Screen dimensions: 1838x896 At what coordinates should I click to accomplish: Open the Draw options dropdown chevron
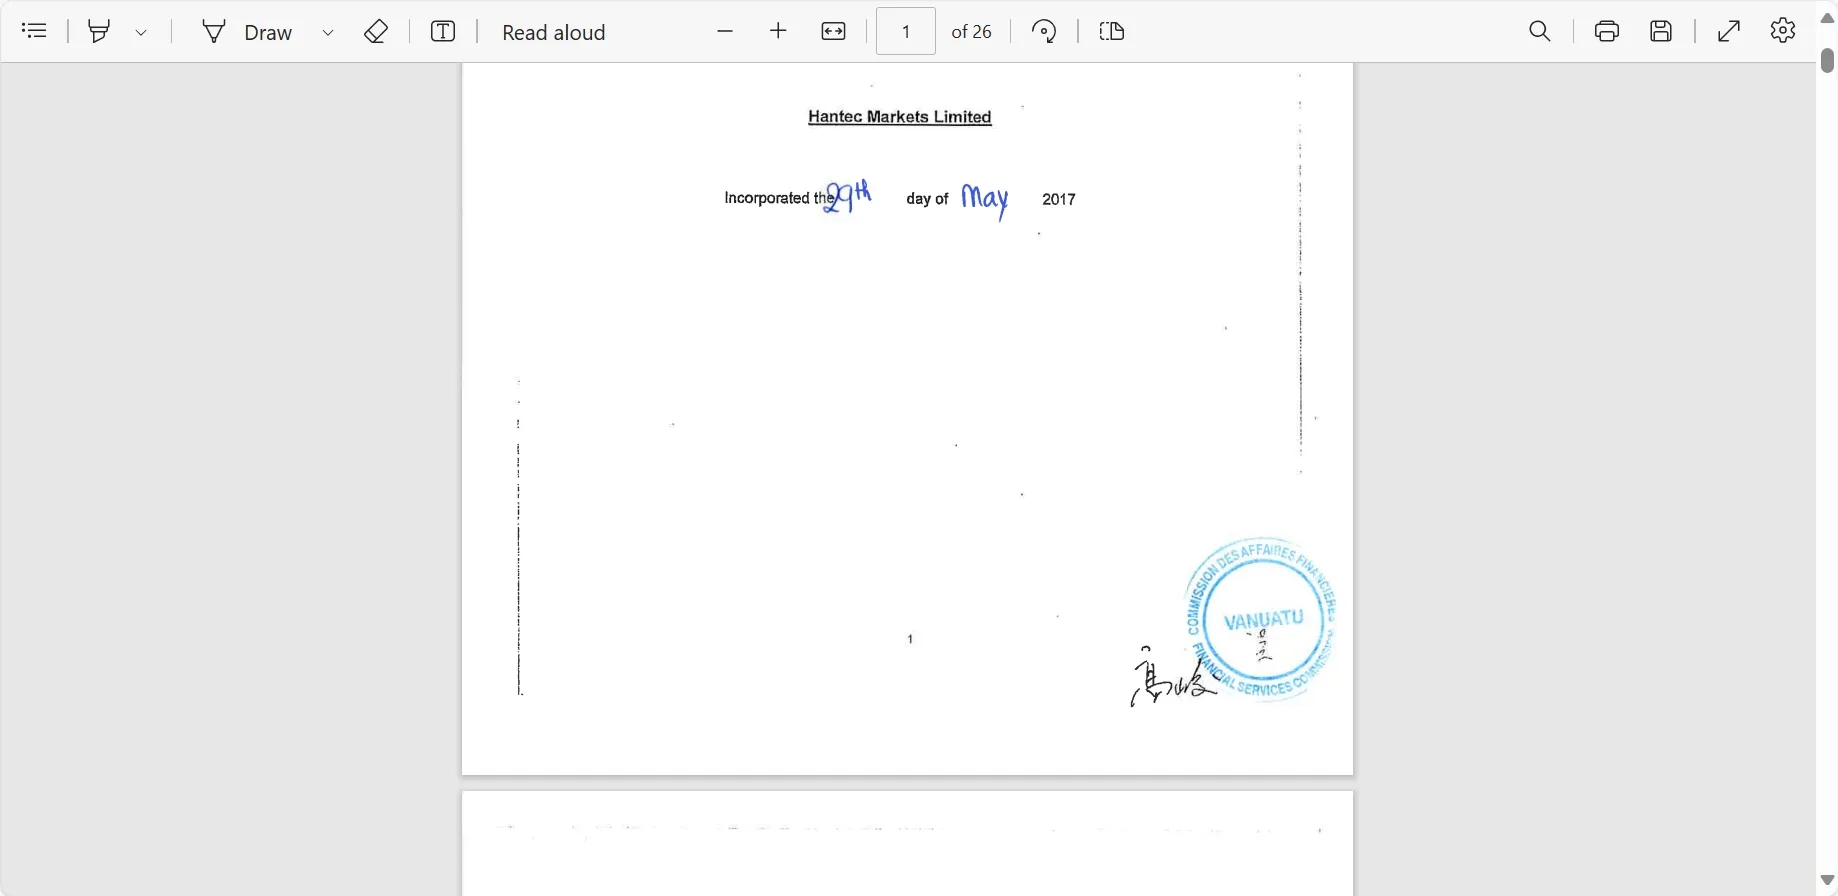tap(328, 32)
